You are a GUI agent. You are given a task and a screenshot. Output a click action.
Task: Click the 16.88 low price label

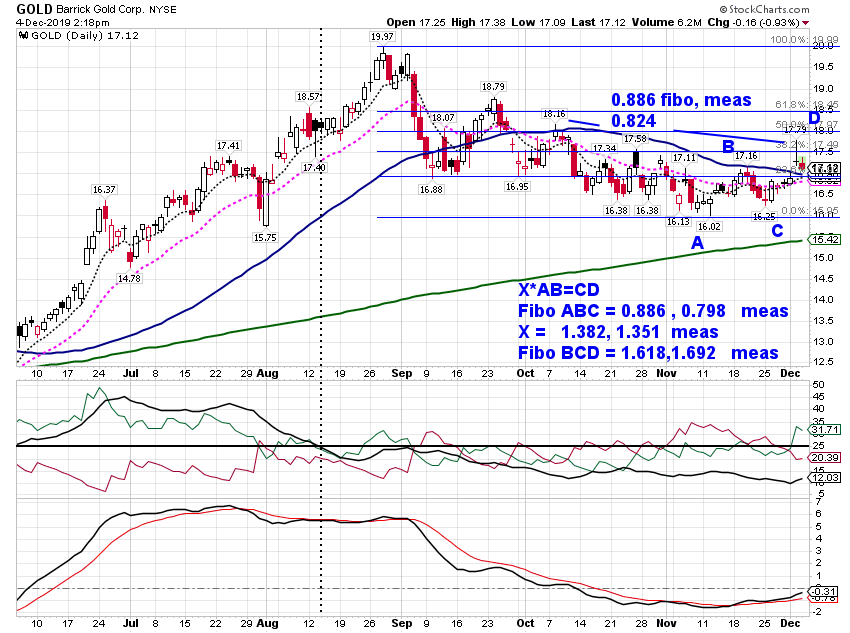430,189
